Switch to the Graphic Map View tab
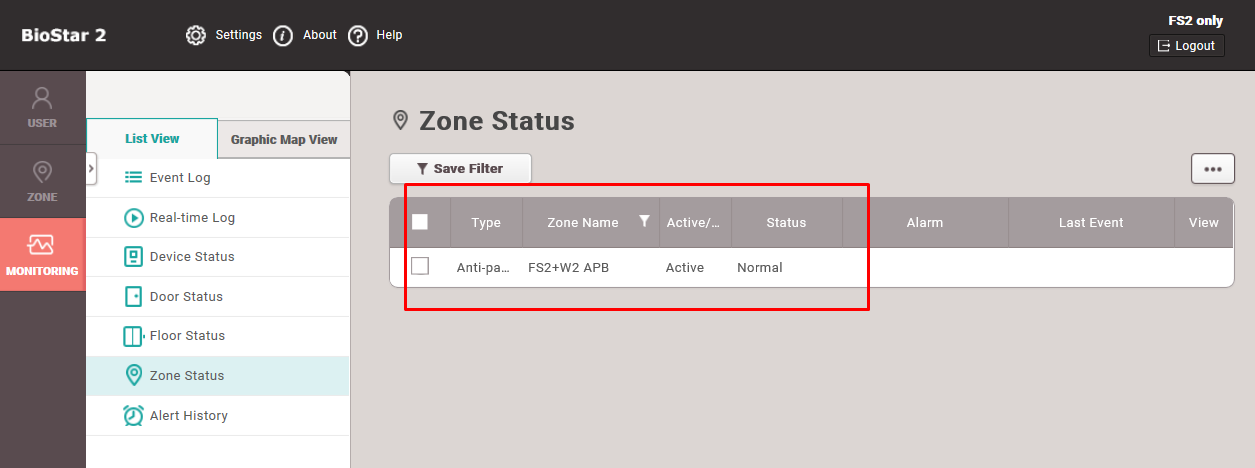 click(284, 139)
